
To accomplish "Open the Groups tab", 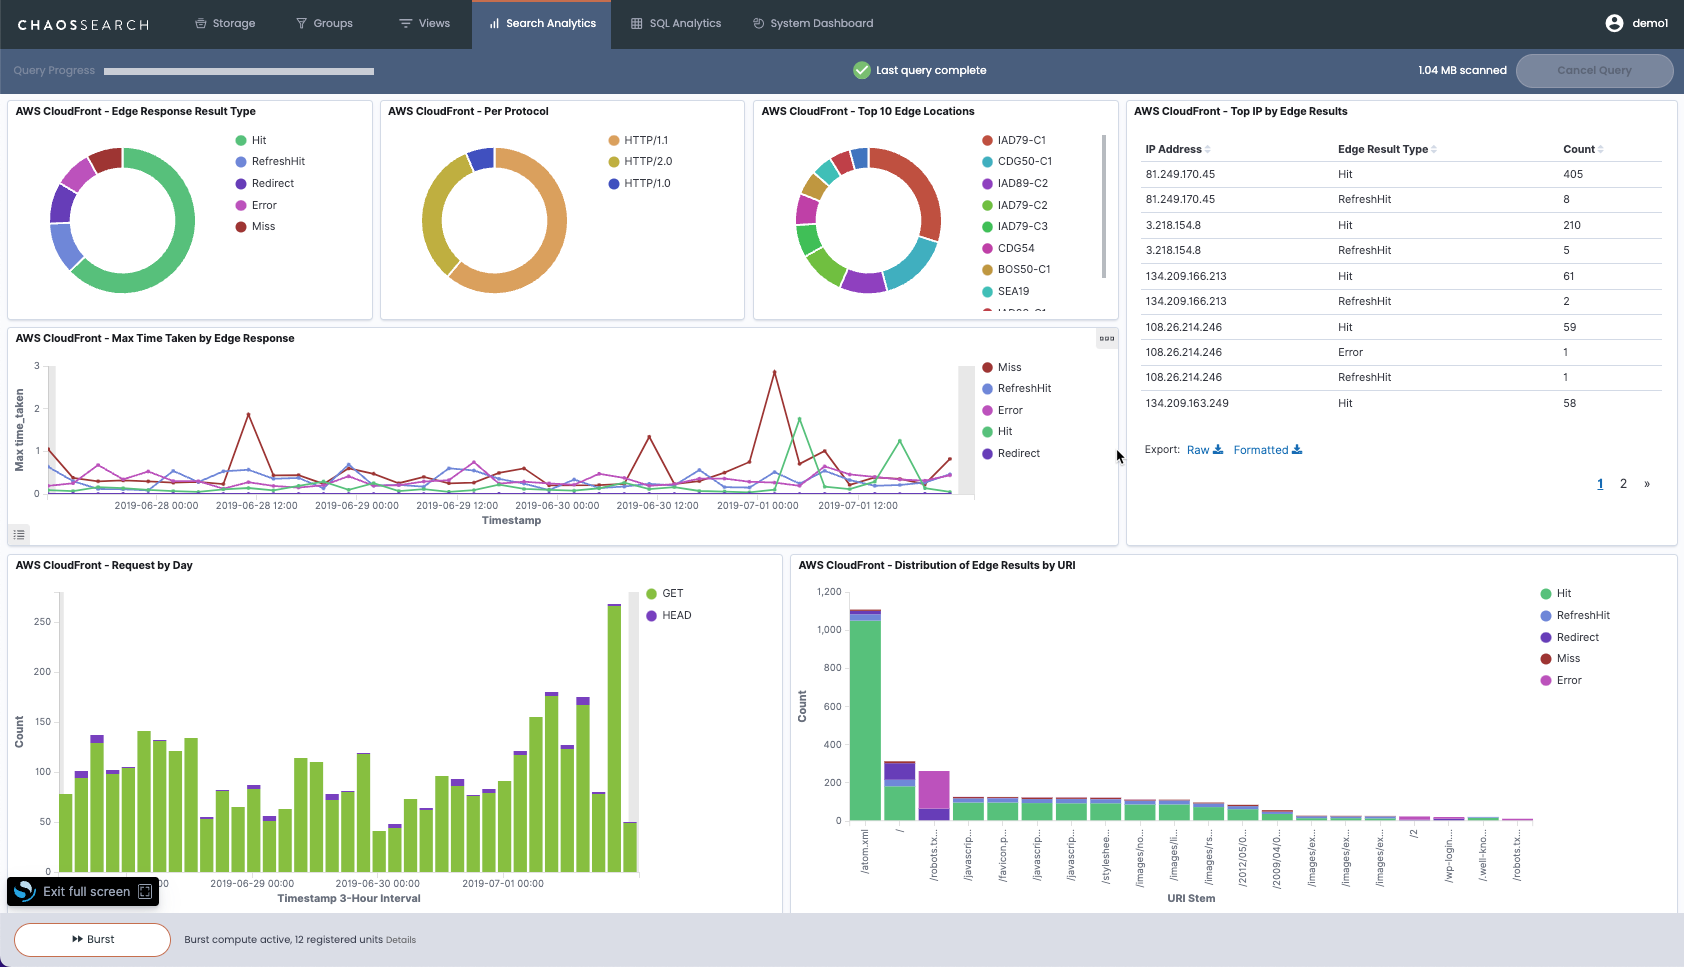I will pyautogui.click(x=324, y=23).
